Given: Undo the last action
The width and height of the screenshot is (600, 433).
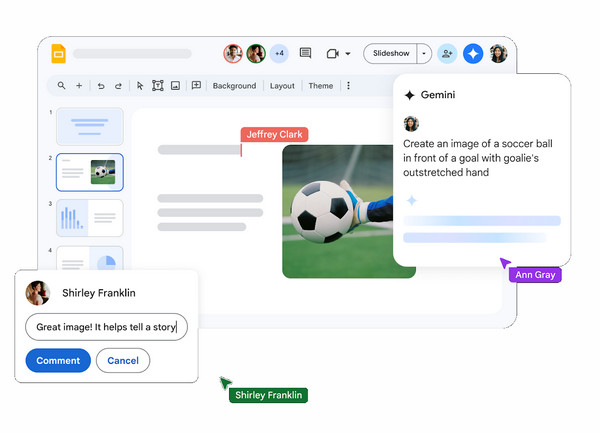Looking at the screenshot, I should click(101, 86).
